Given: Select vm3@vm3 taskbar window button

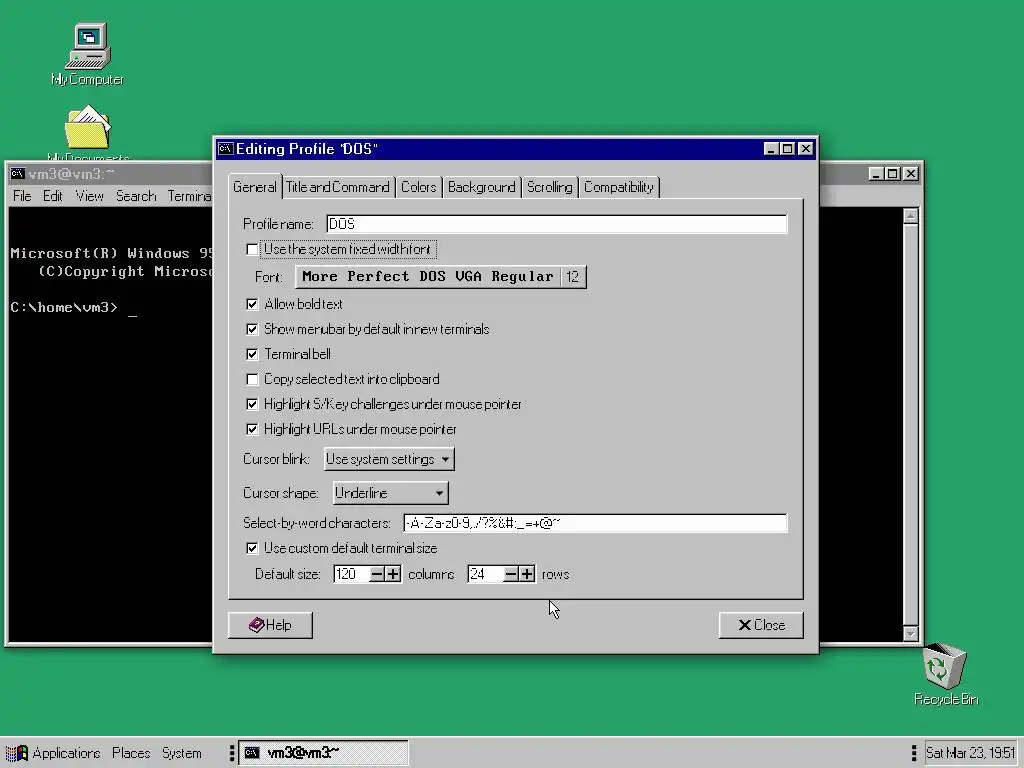Looking at the screenshot, I should [x=323, y=753].
